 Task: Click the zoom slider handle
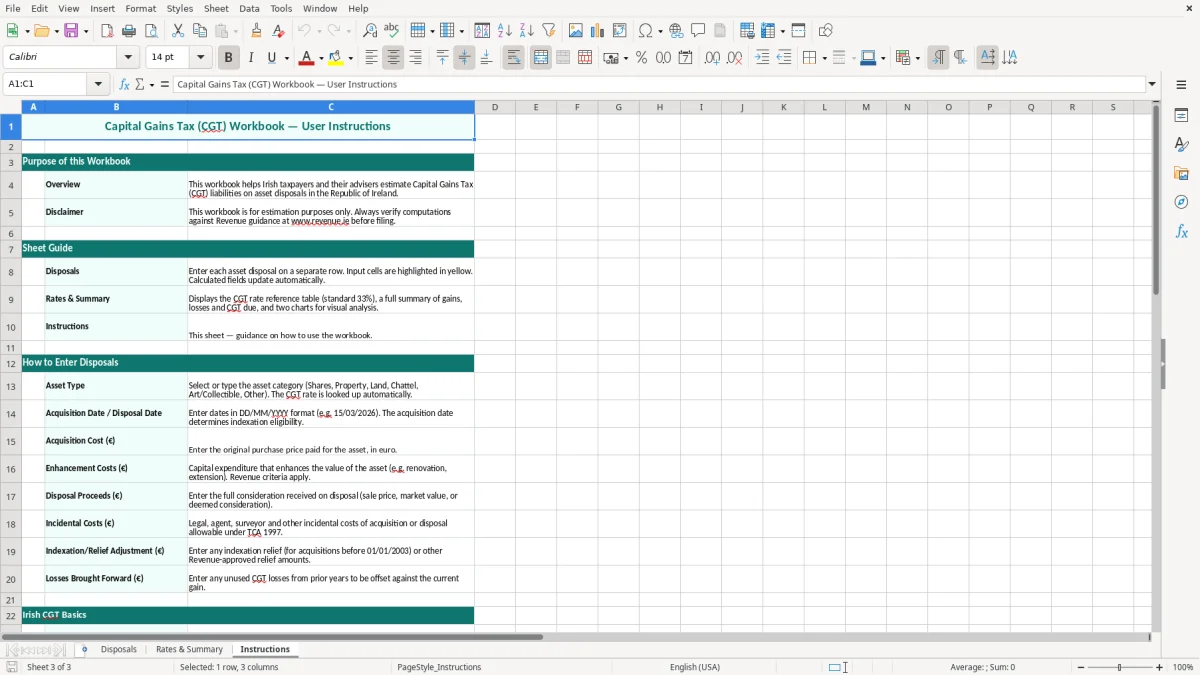[x=1119, y=667]
